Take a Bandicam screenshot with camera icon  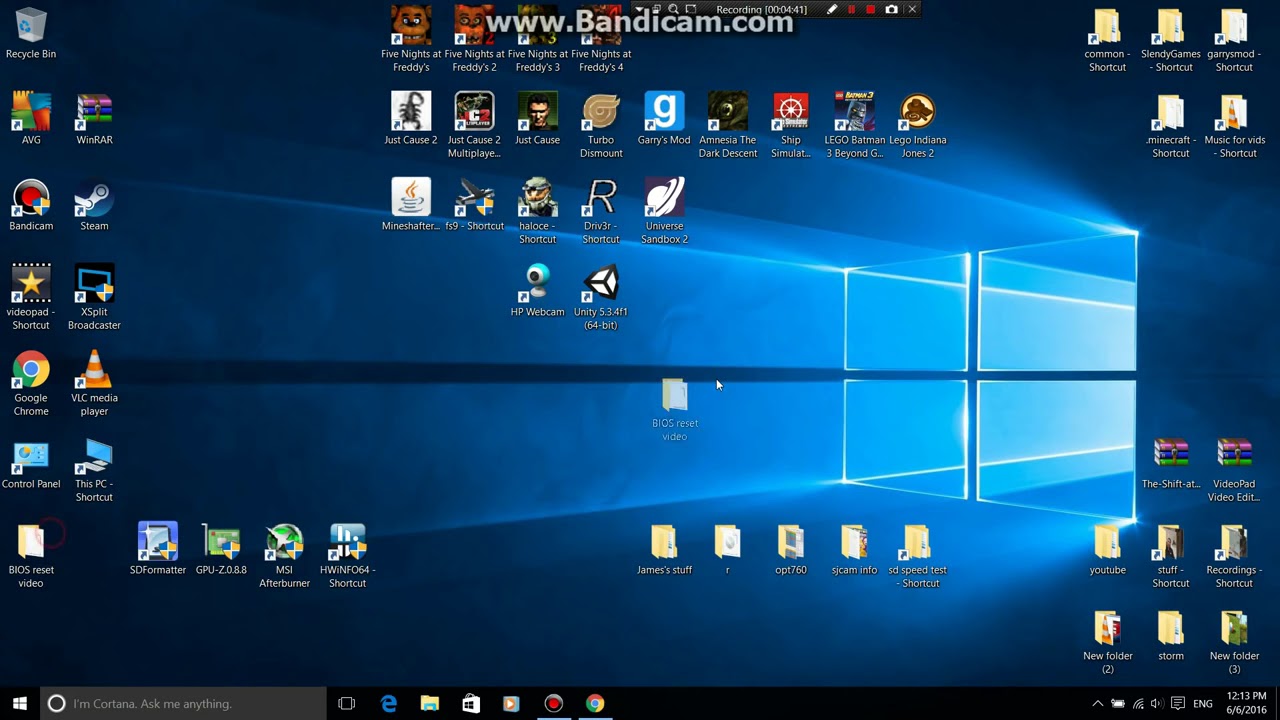tap(892, 10)
